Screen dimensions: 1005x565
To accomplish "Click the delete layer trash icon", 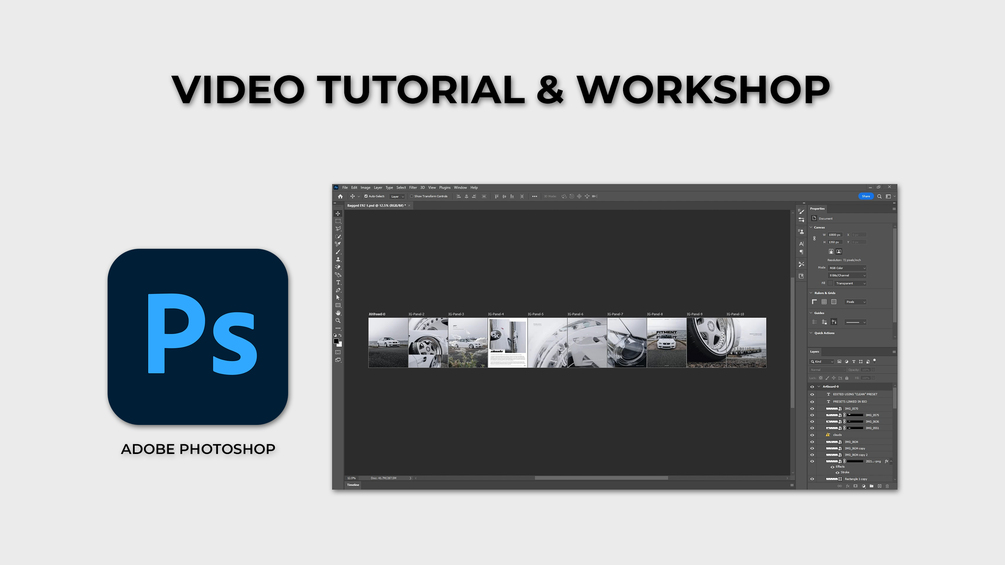I will pyautogui.click(x=887, y=486).
